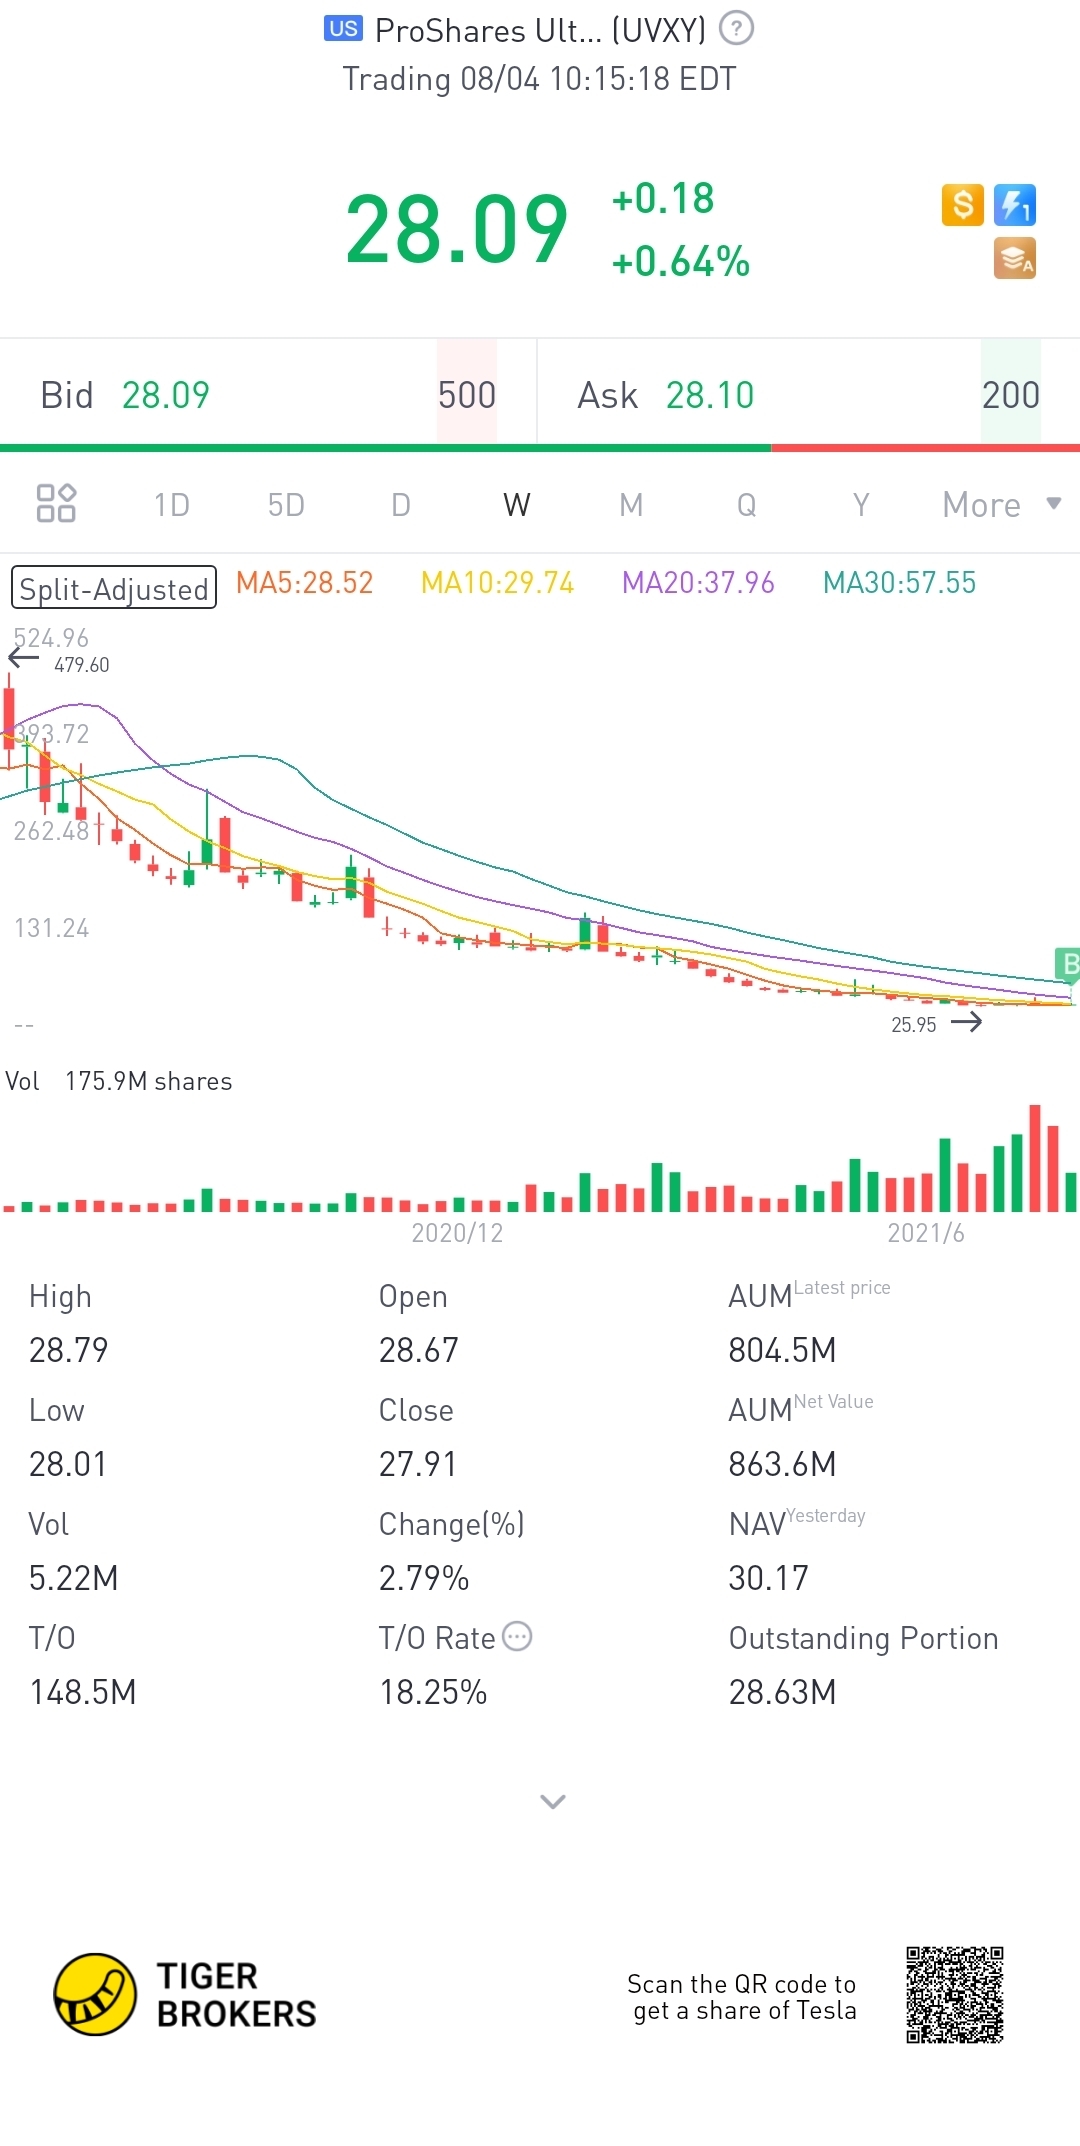Tap the Ask price 28.10
This screenshot has width=1080, height=2146.
(710, 395)
